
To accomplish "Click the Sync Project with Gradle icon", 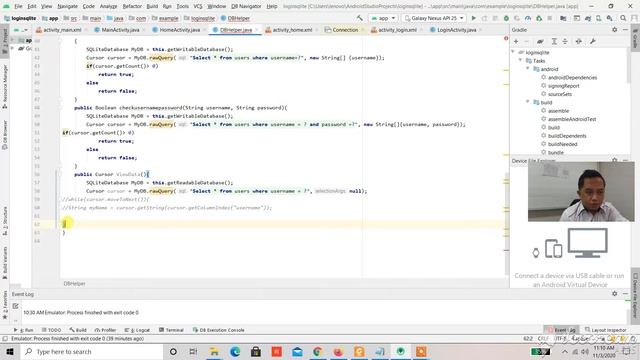I will tap(588, 18).
